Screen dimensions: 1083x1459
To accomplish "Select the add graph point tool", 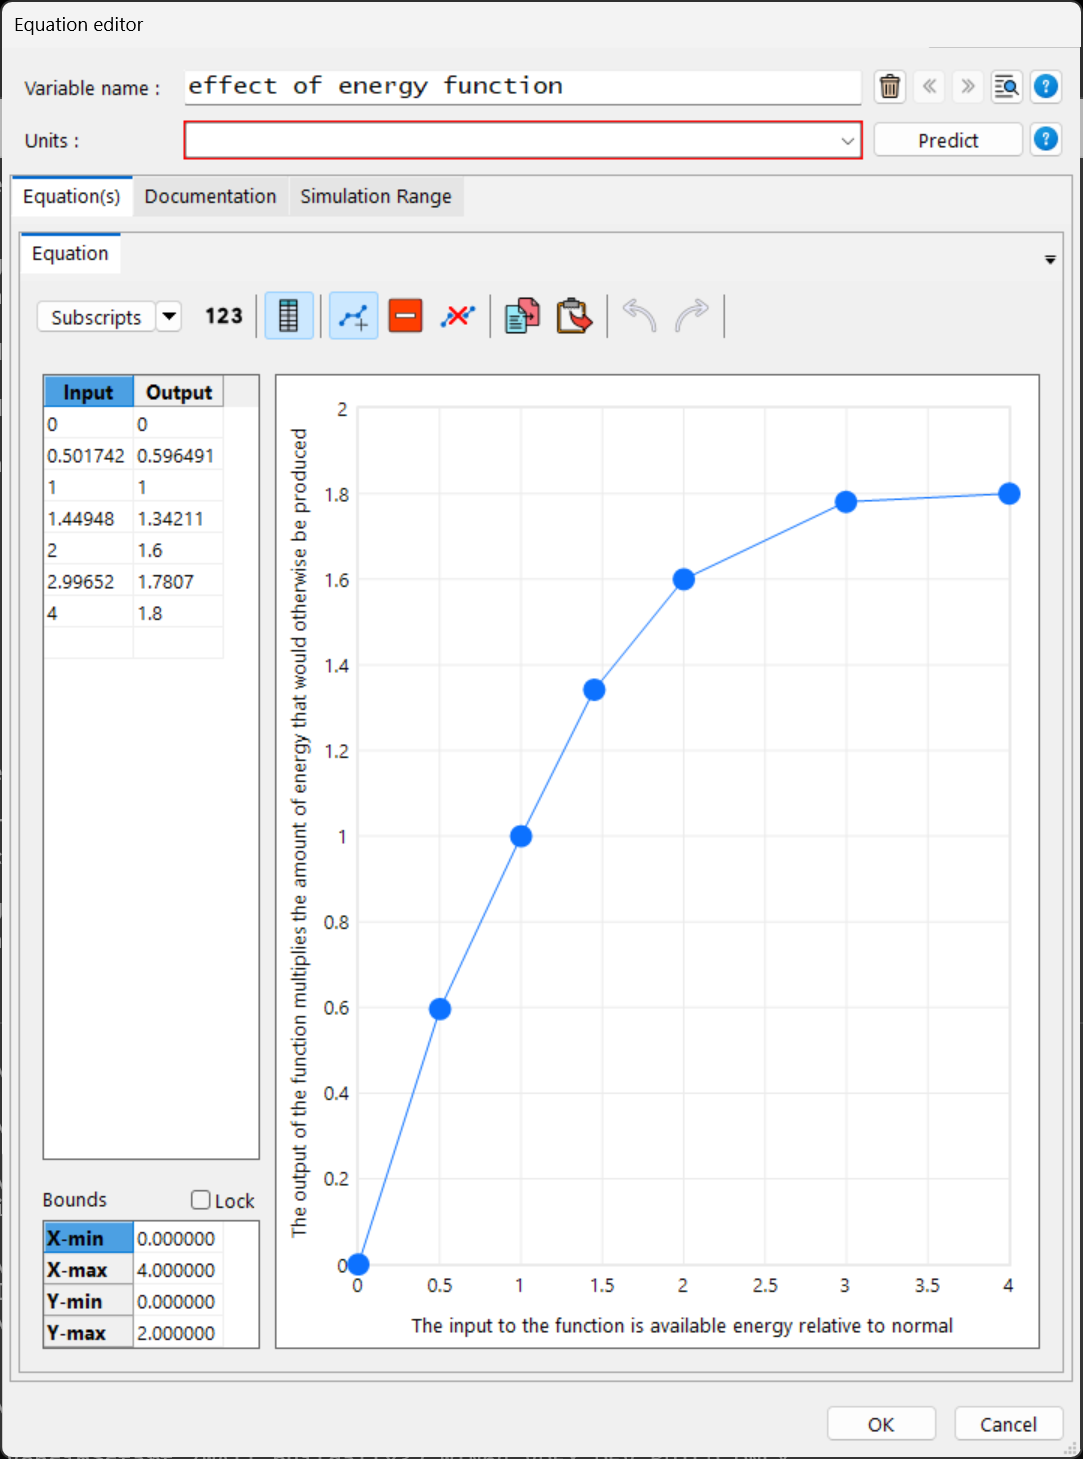I will (x=353, y=315).
